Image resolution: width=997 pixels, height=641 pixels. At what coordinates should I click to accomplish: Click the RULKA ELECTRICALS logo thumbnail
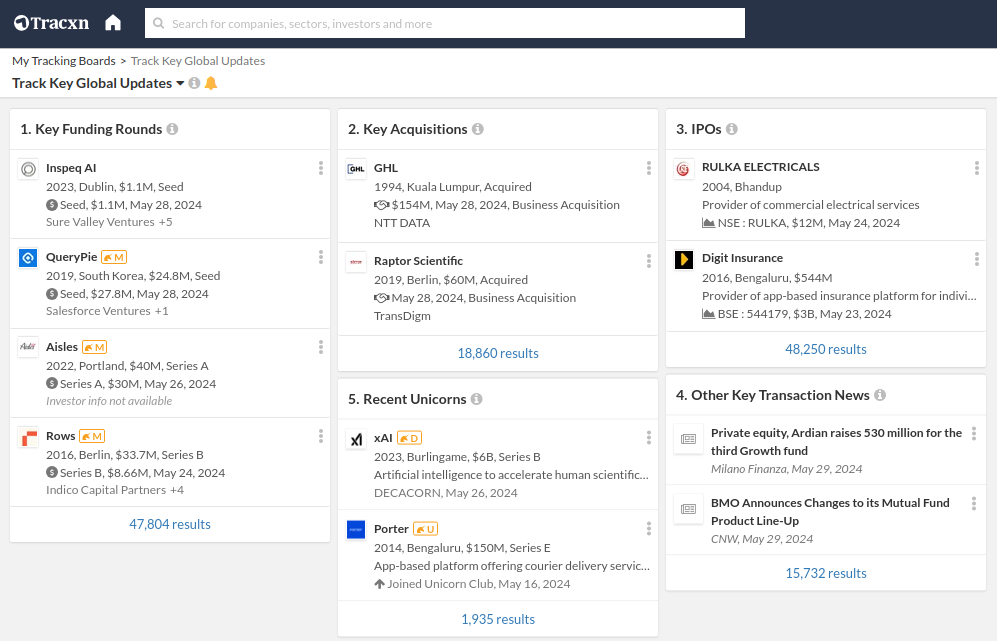pyautogui.click(x=684, y=169)
